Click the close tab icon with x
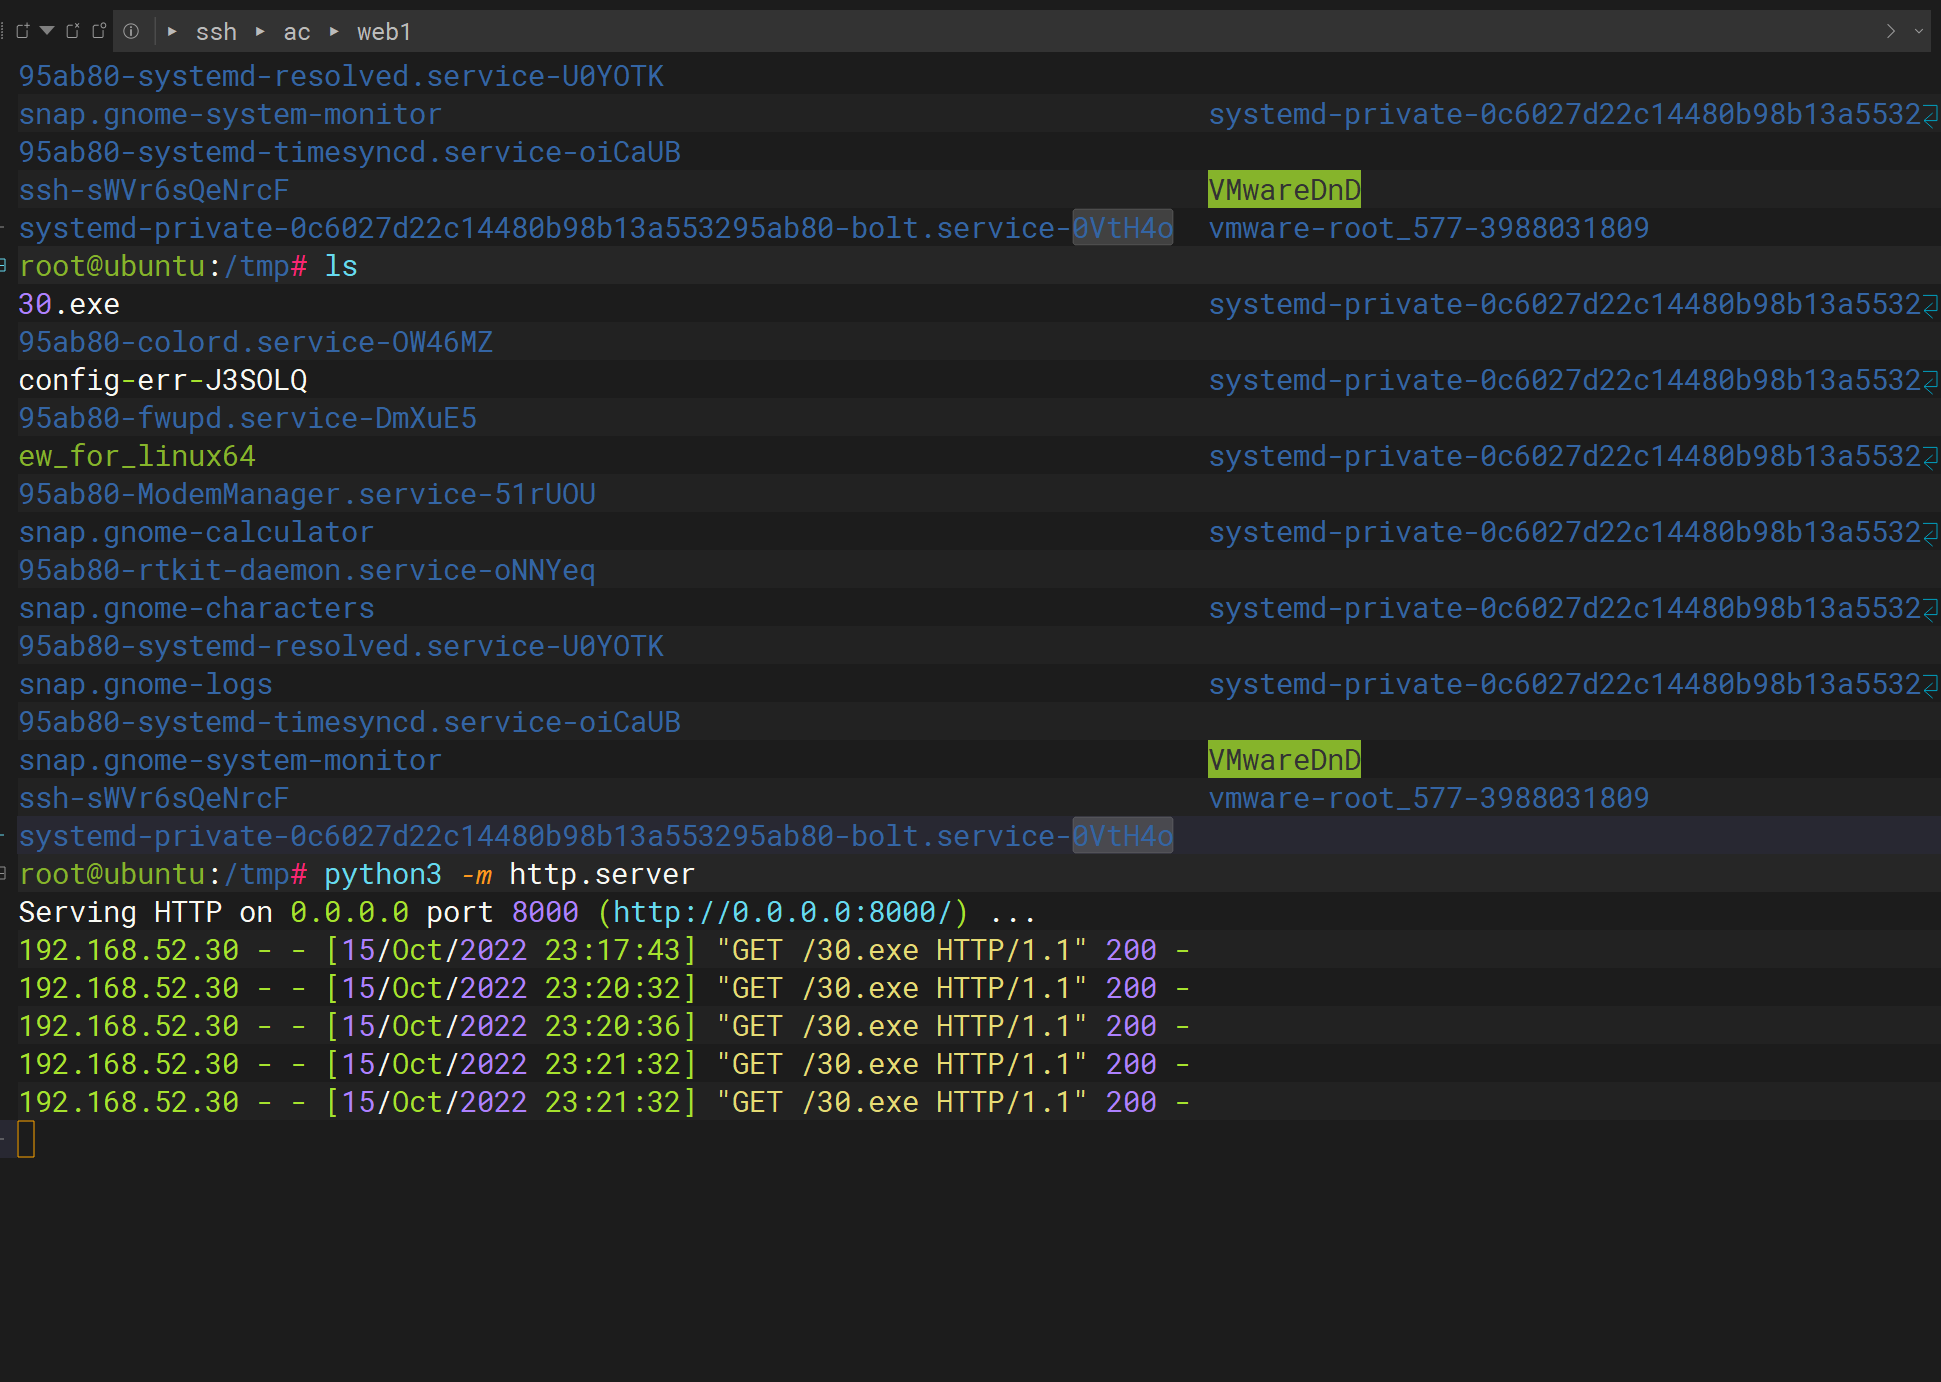 click(x=72, y=31)
